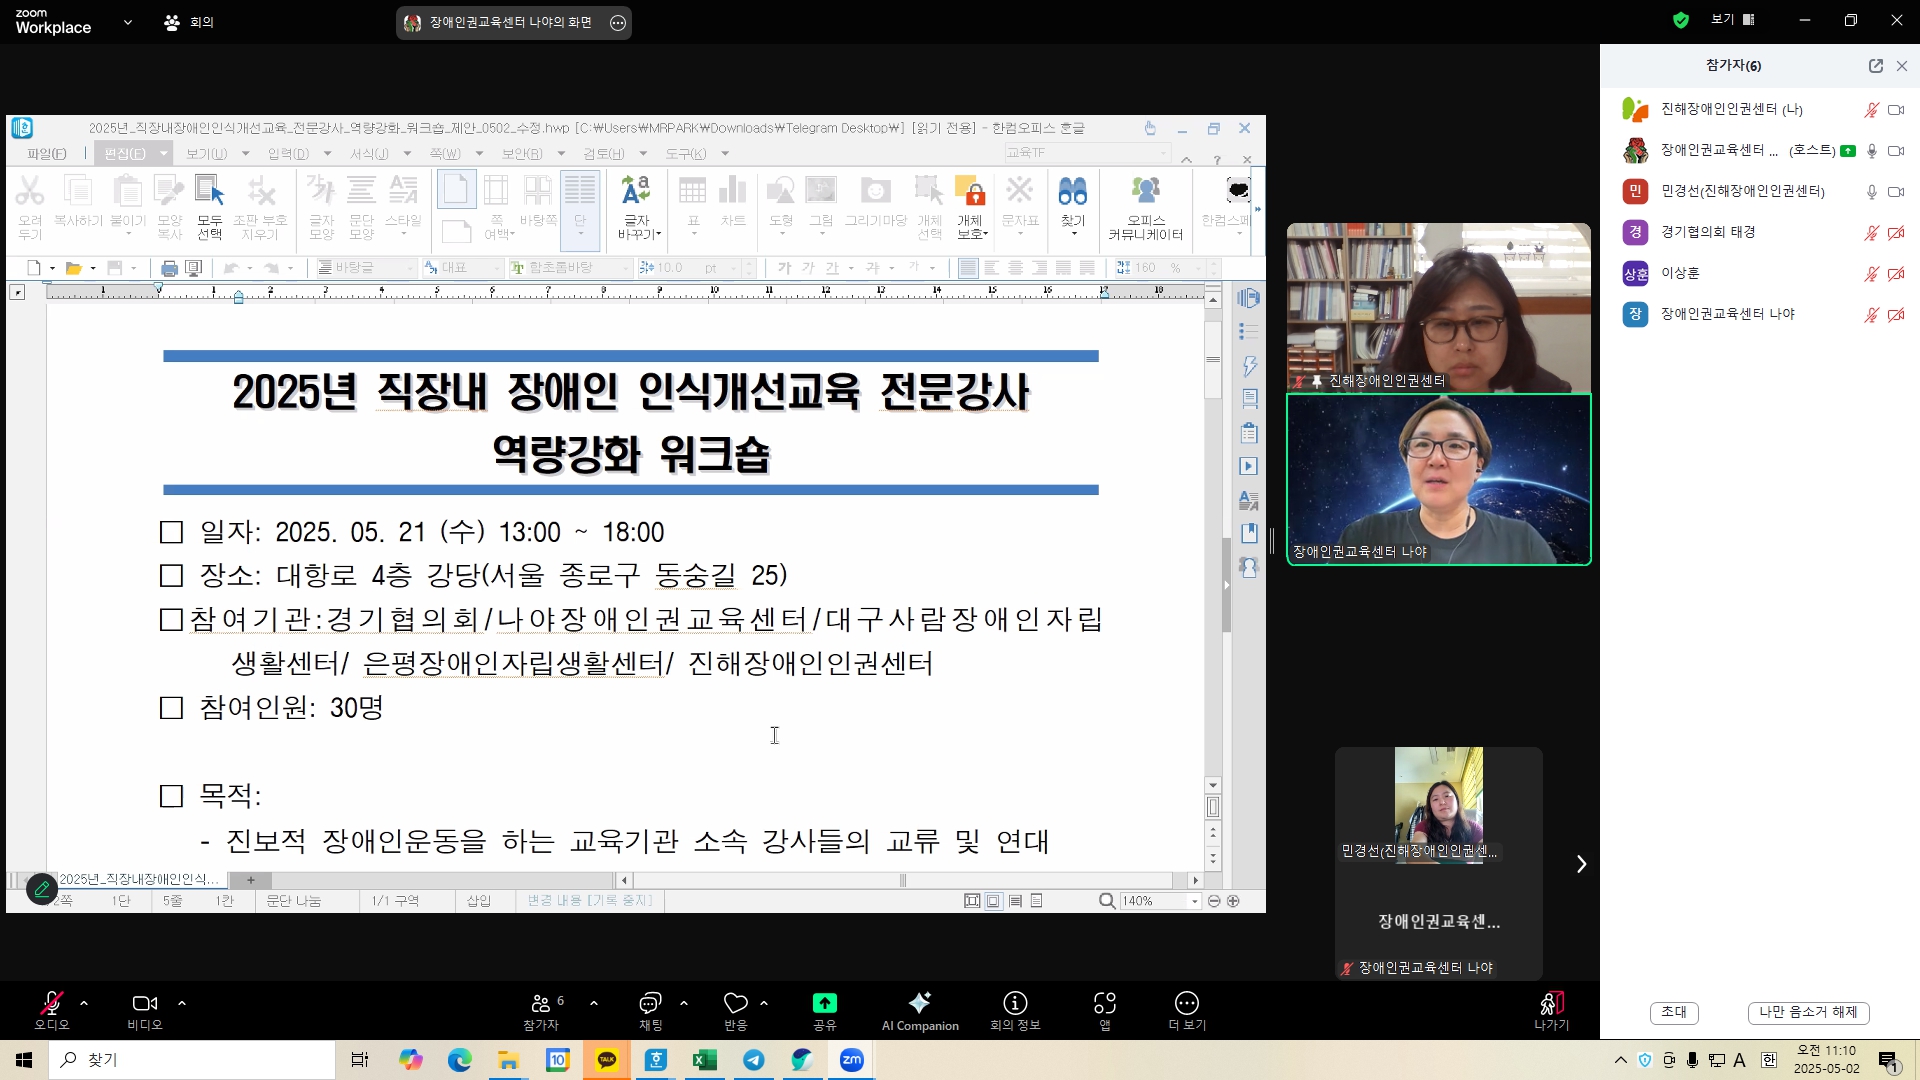Image resolution: width=1920 pixels, height=1080 pixels.
Task: Open meeting info icon
Action: point(1015,1004)
